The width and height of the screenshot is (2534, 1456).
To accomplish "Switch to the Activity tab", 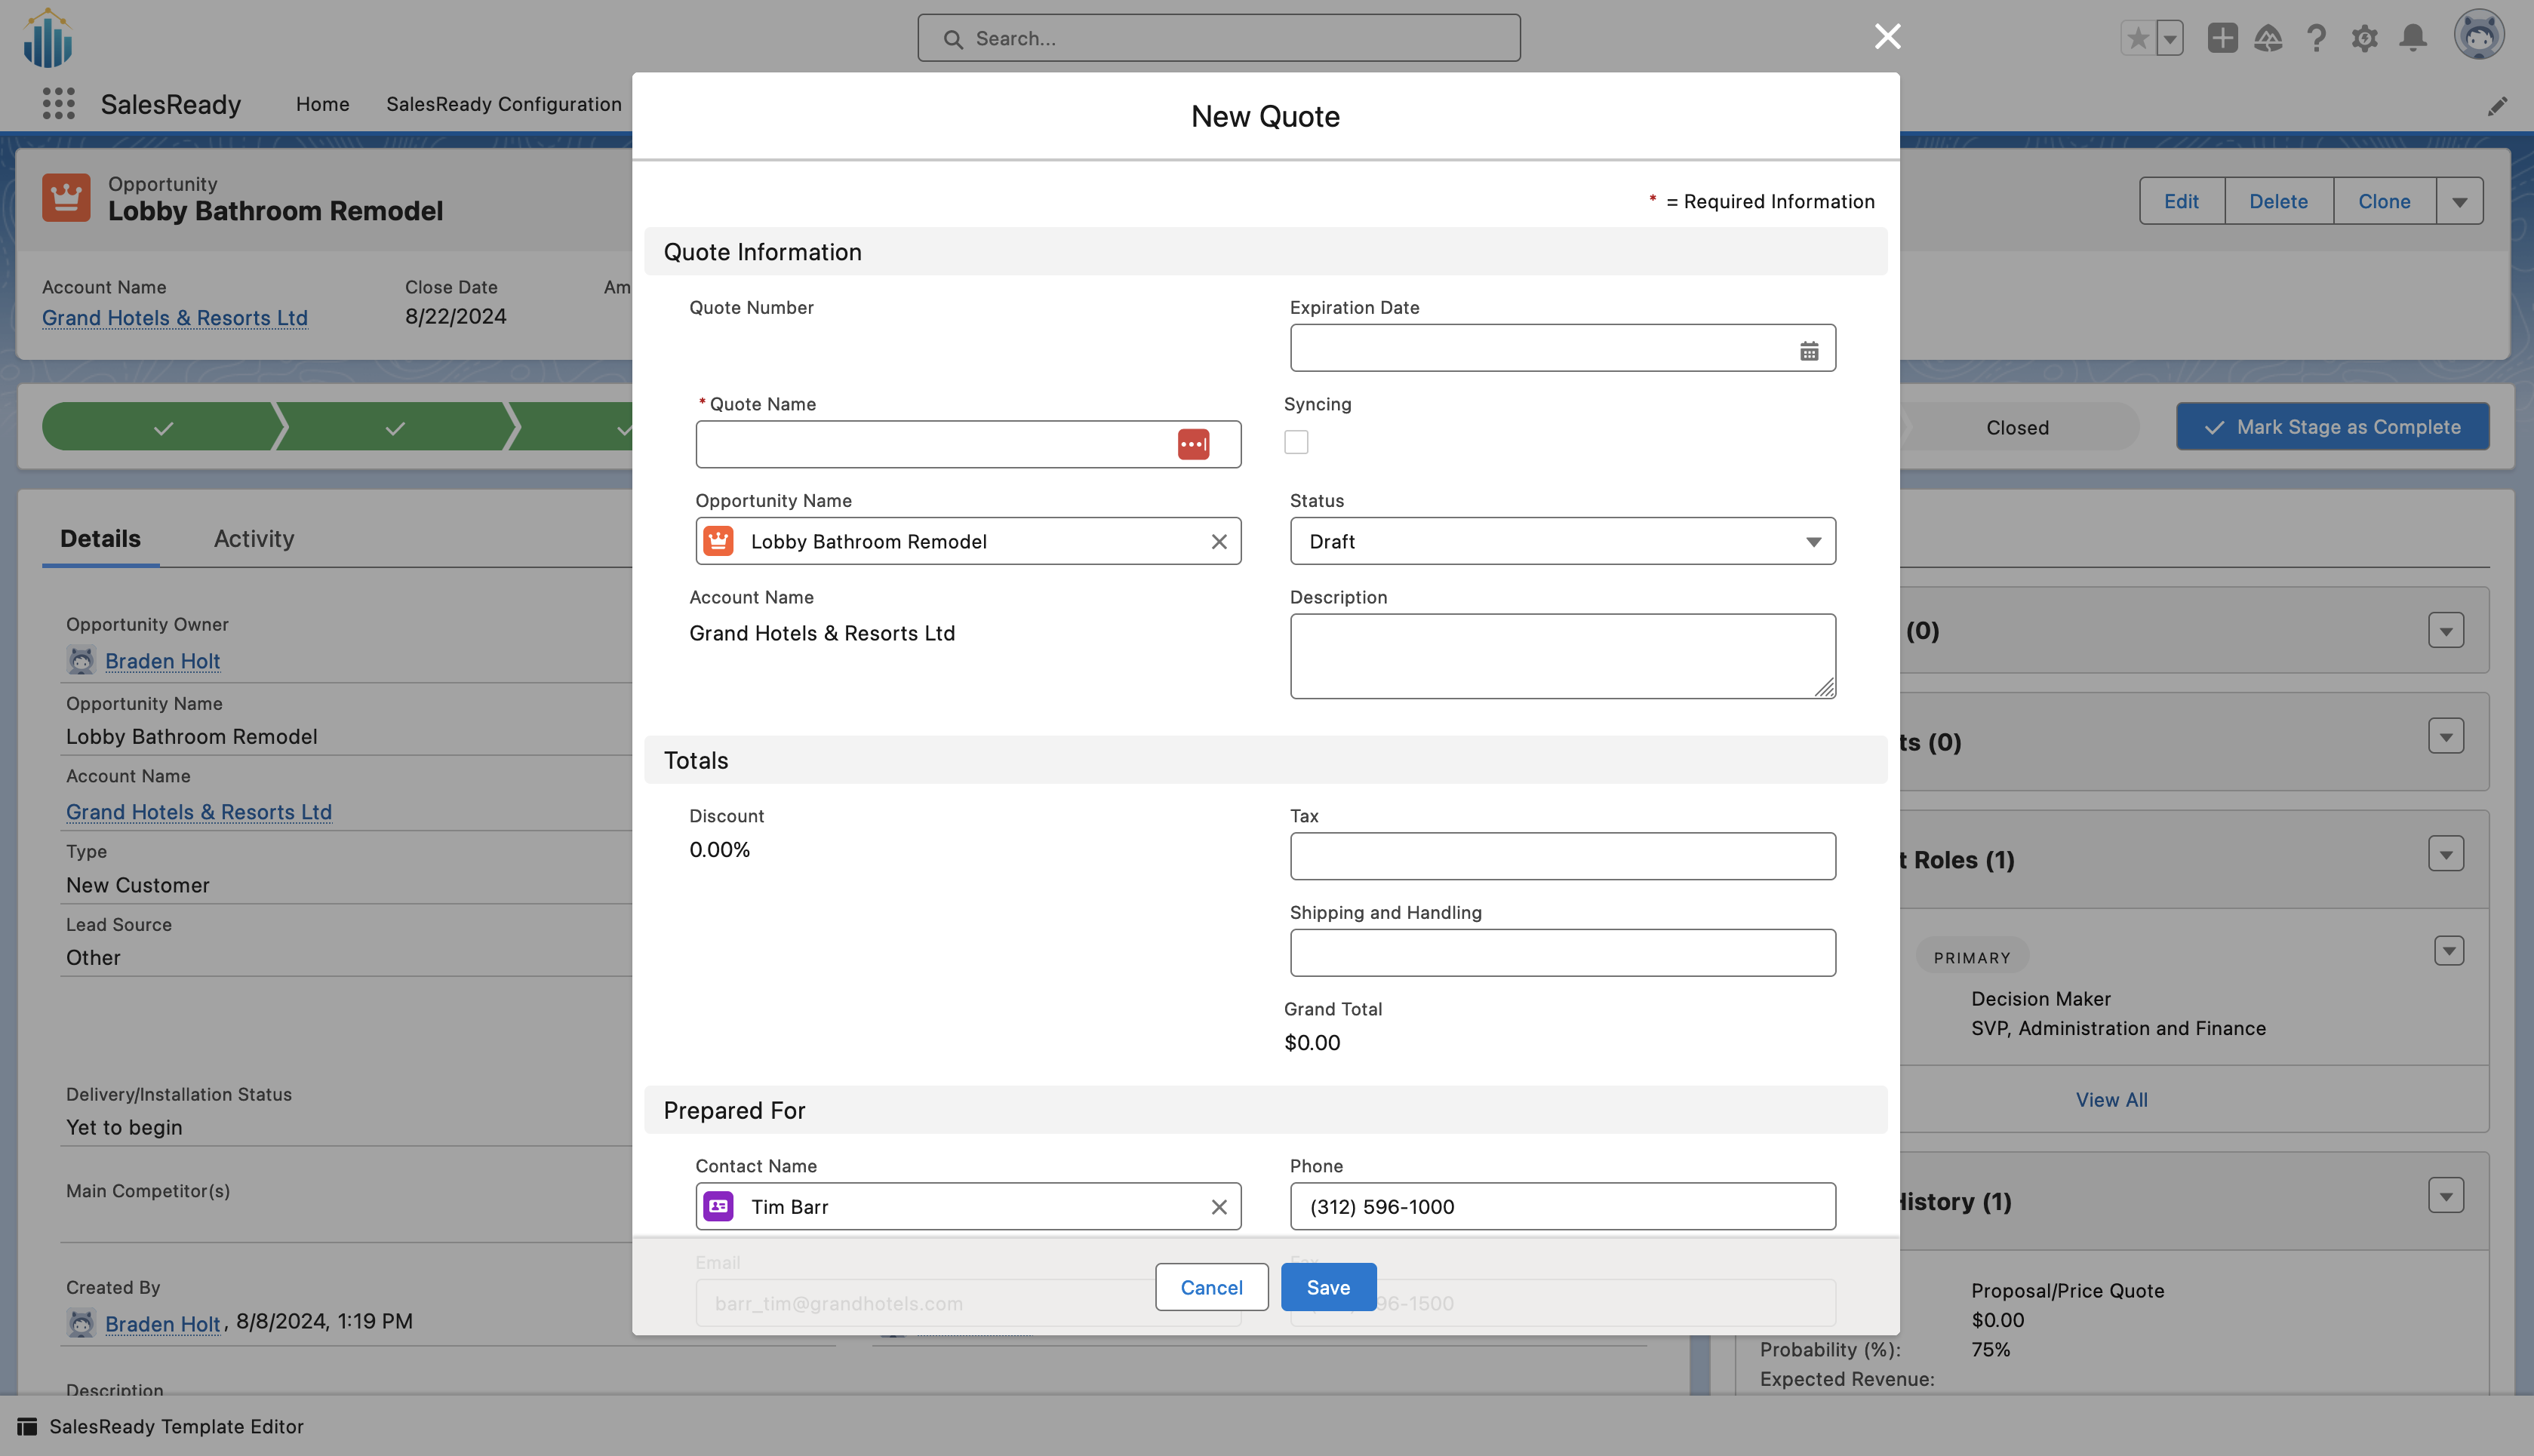I will pyautogui.click(x=254, y=538).
